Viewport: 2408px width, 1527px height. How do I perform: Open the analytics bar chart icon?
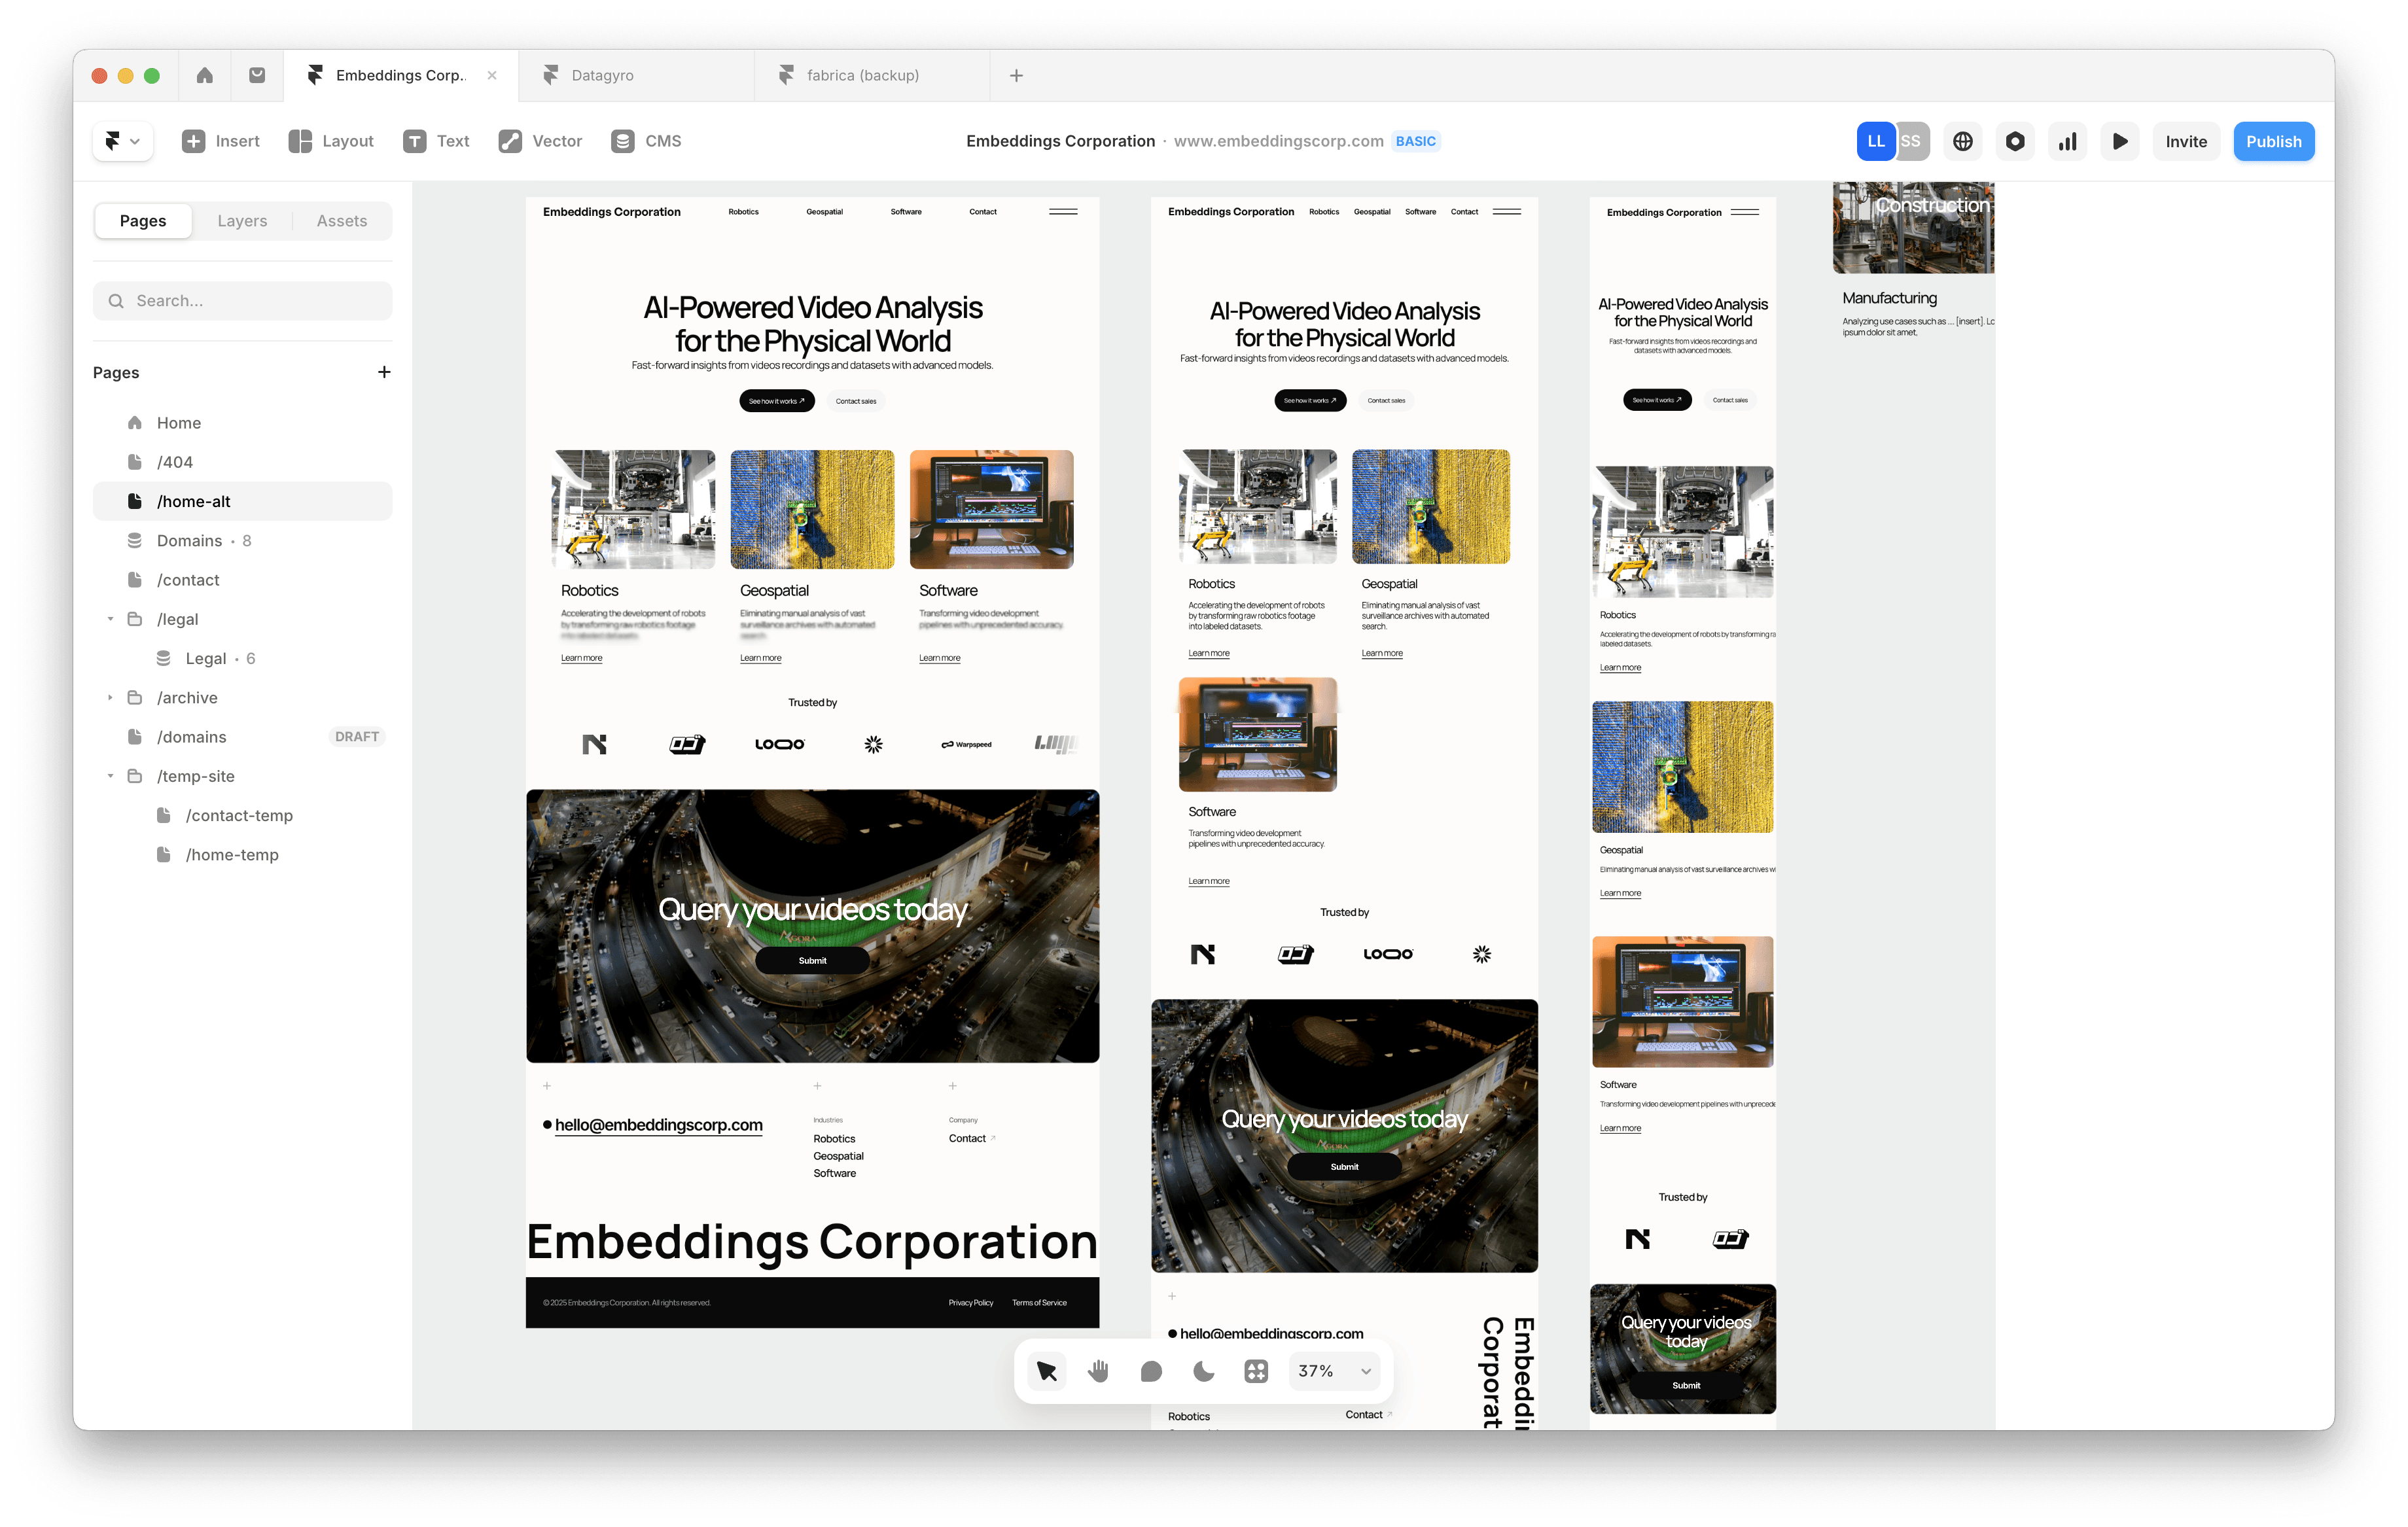pos(2067,141)
